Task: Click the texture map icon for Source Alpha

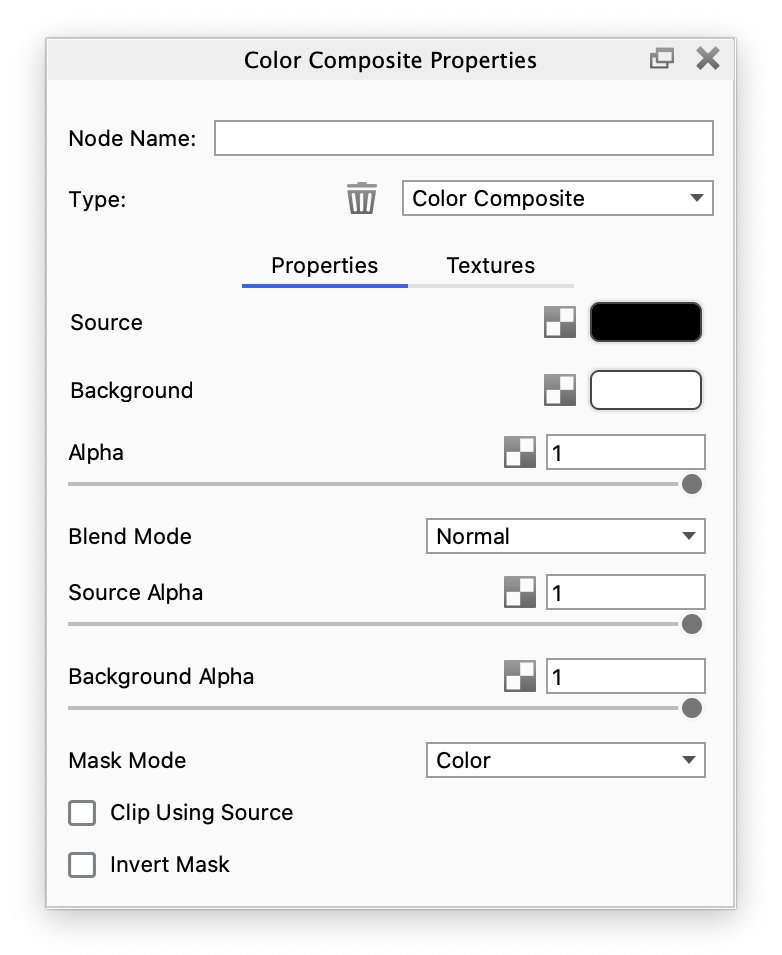Action: coord(520,592)
